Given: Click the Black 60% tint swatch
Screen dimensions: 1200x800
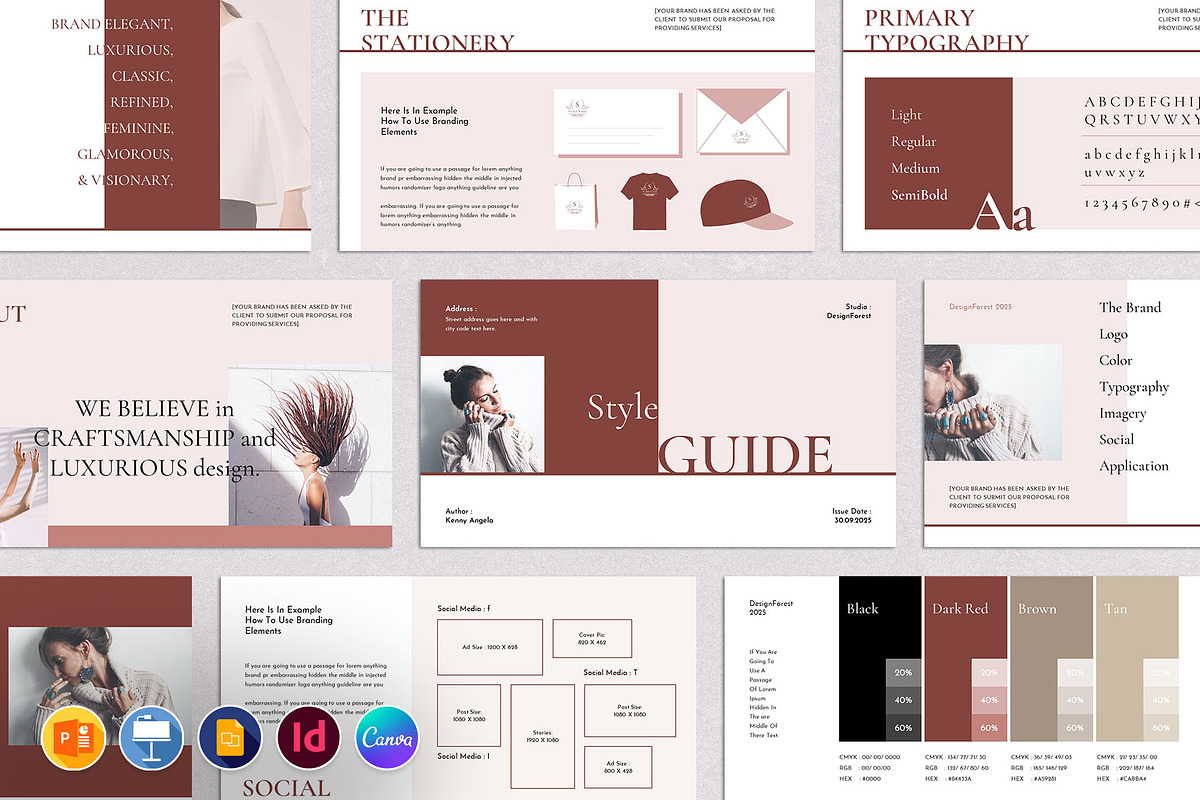Looking at the screenshot, I should [x=903, y=727].
